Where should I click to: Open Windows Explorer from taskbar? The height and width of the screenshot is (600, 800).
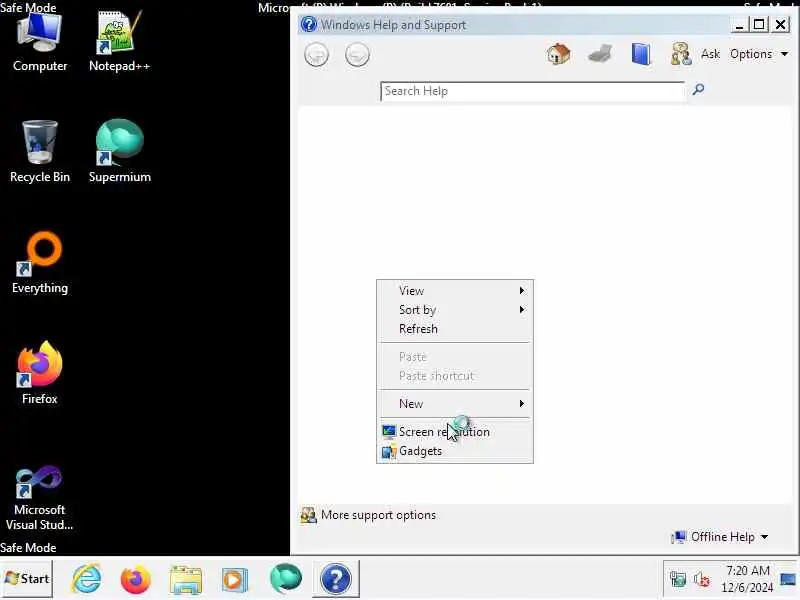[185, 580]
